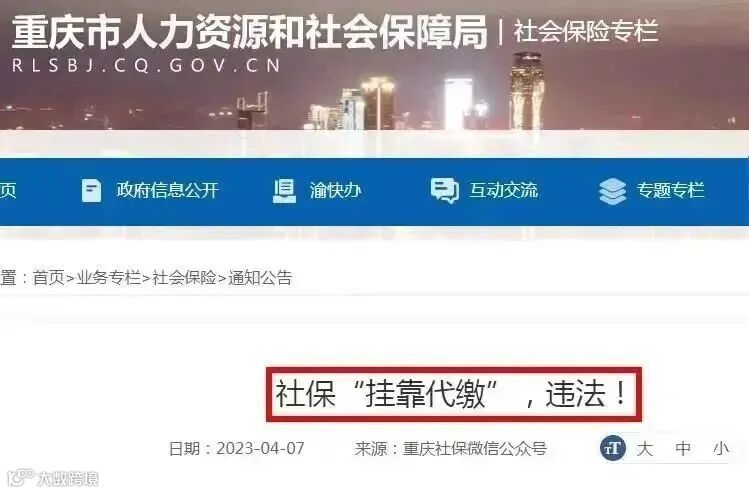This screenshot has height=493, width=749.
Task: Select small font size 小
Action: pos(721,449)
